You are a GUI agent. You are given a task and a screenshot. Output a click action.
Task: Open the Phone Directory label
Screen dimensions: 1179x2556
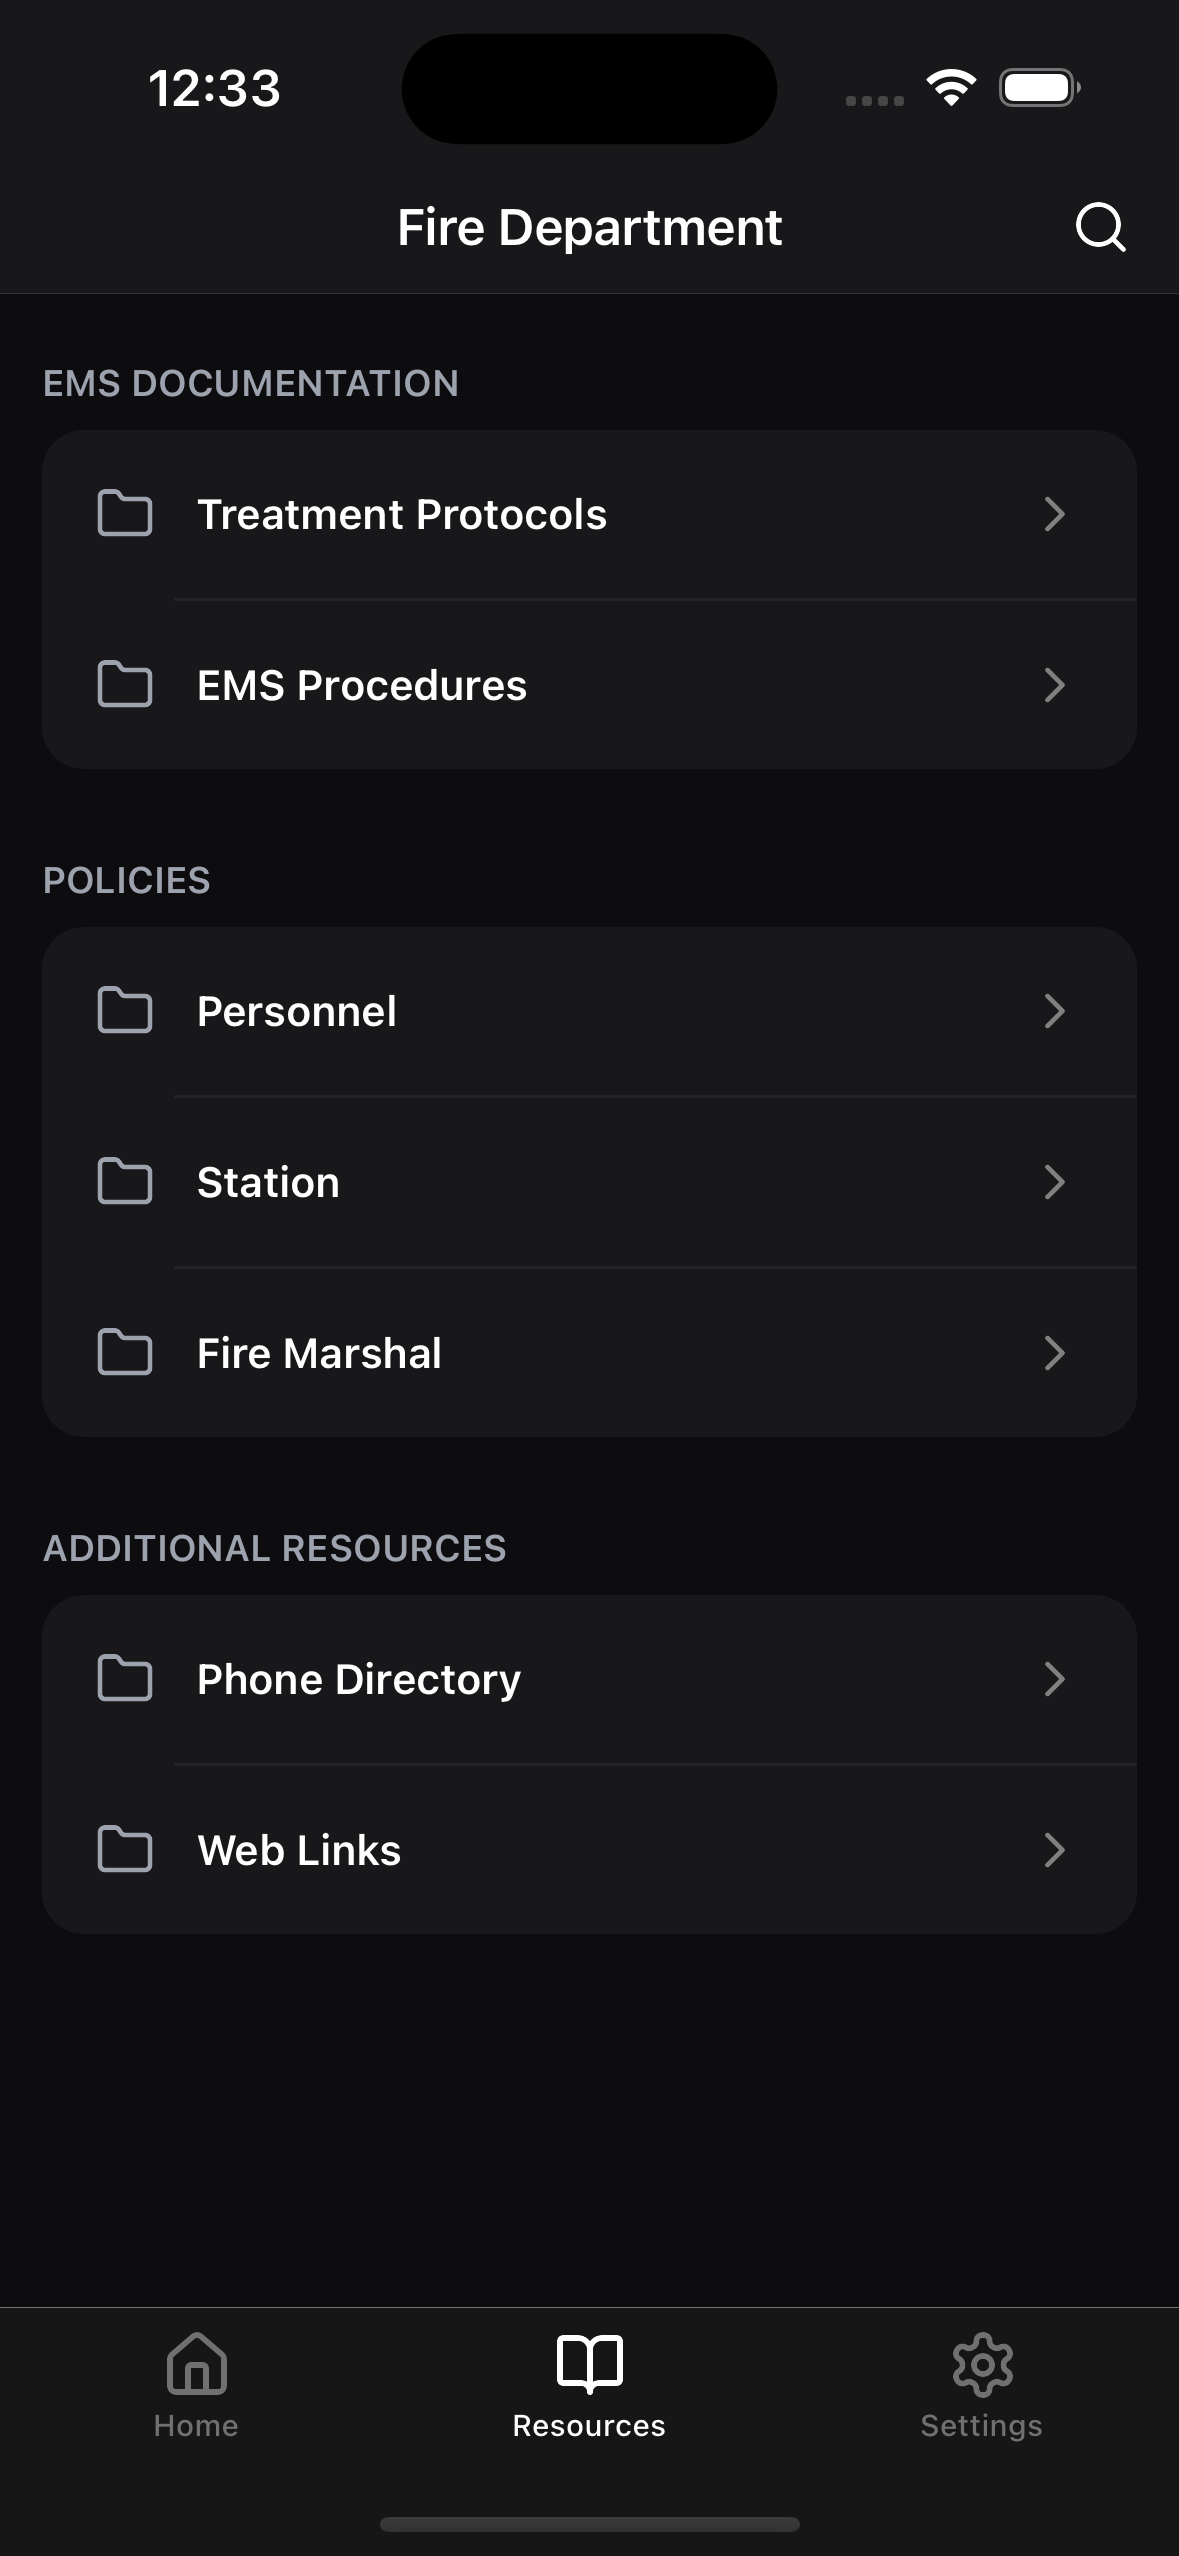pyautogui.click(x=359, y=1679)
